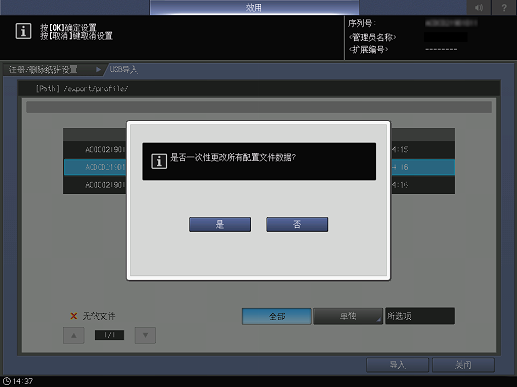The height and width of the screenshot is (387, 517).
Task: Confirm with the 是 button
Action: point(220,224)
